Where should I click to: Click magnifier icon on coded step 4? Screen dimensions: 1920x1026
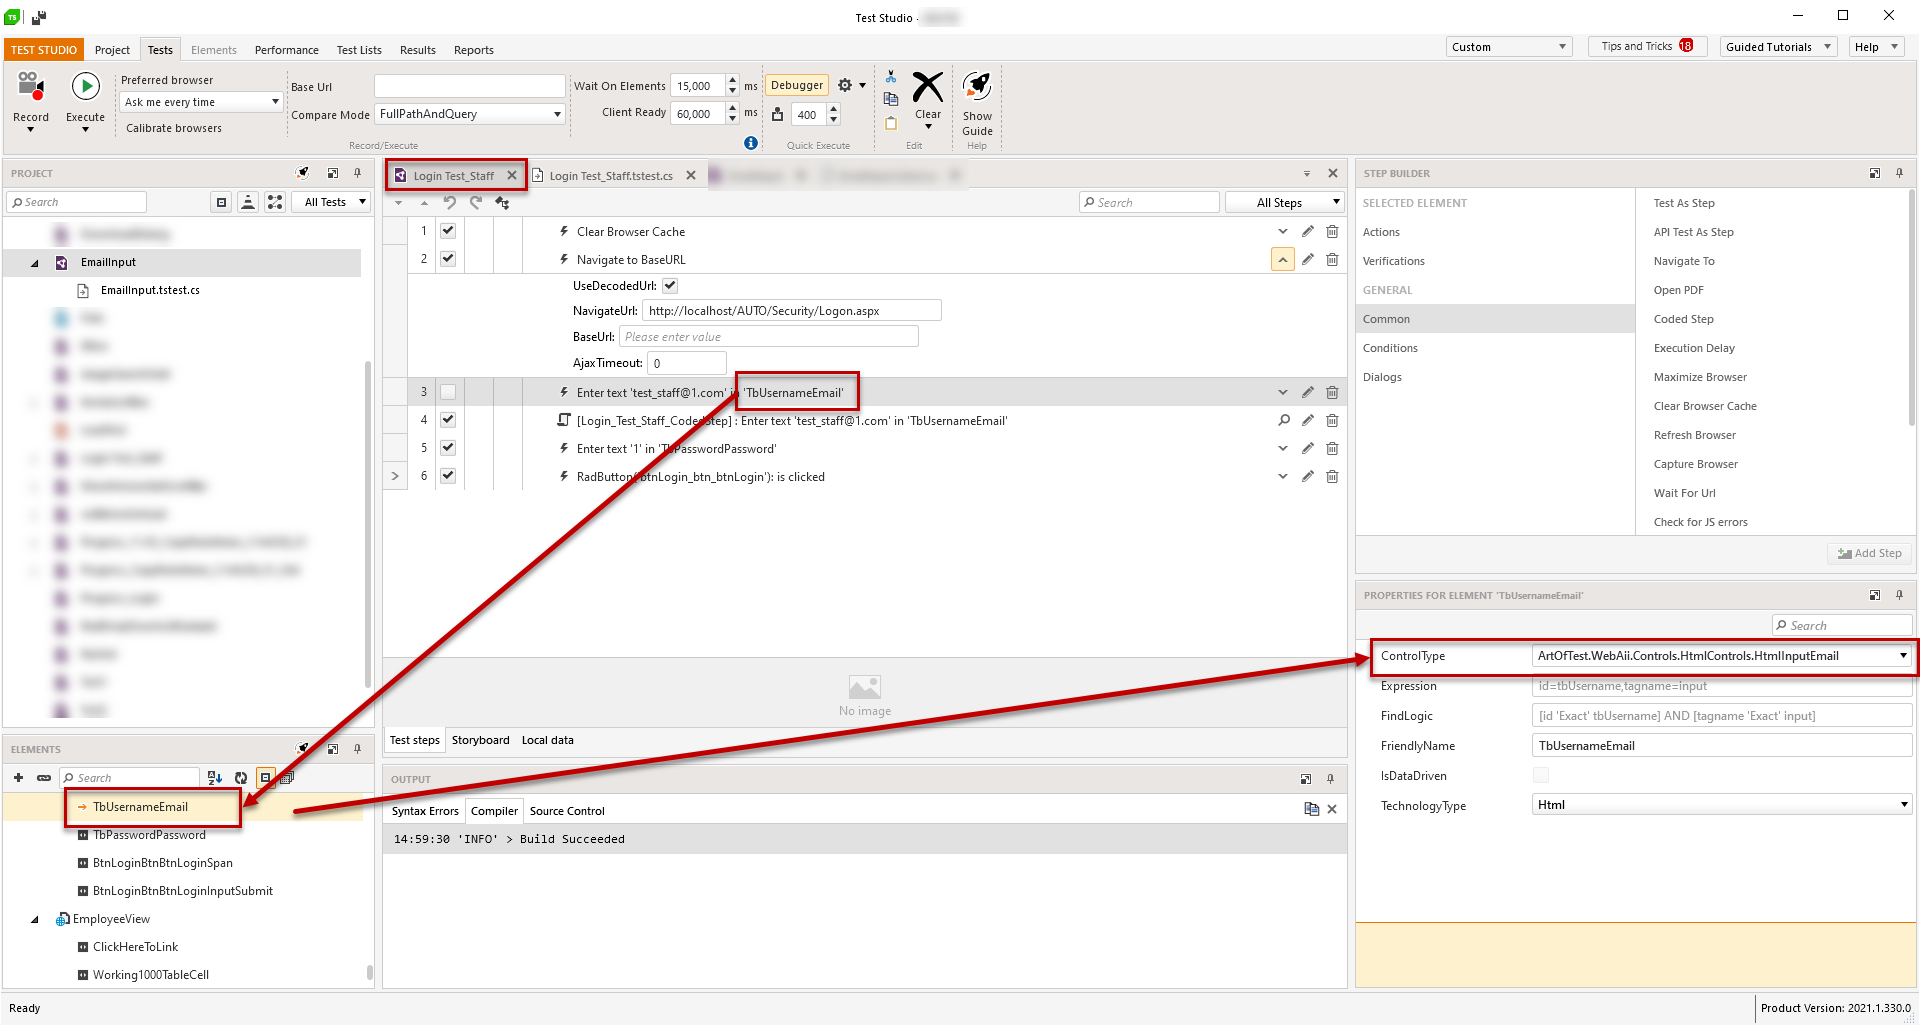pos(1283,420)
